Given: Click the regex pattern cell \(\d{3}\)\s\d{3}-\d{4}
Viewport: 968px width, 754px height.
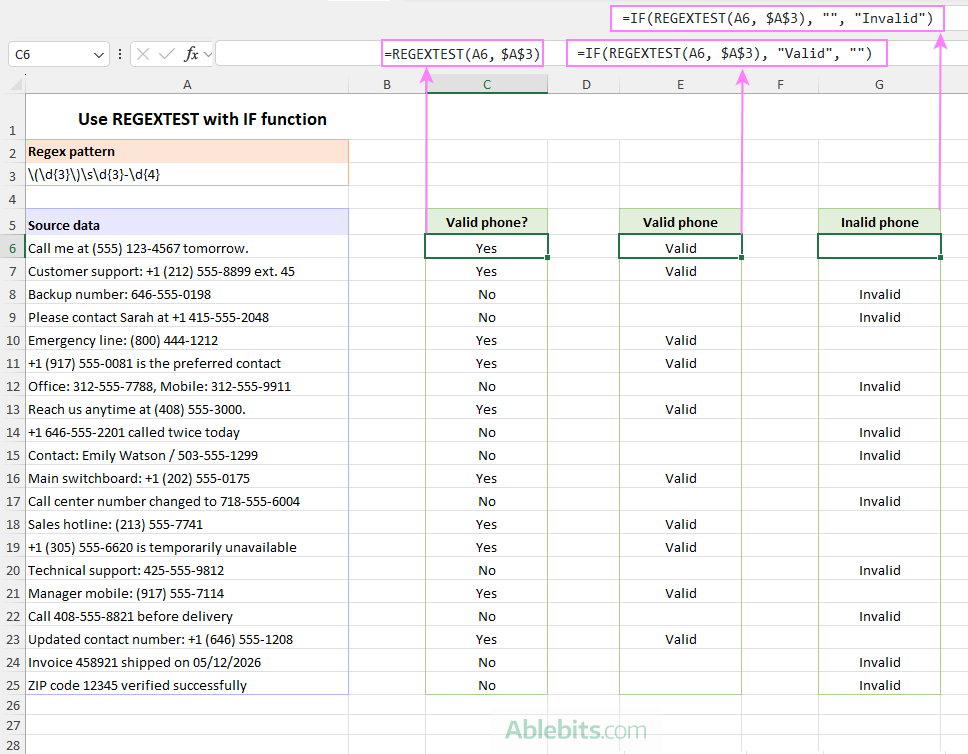Looking at the screenshot, I should [187, 175].
